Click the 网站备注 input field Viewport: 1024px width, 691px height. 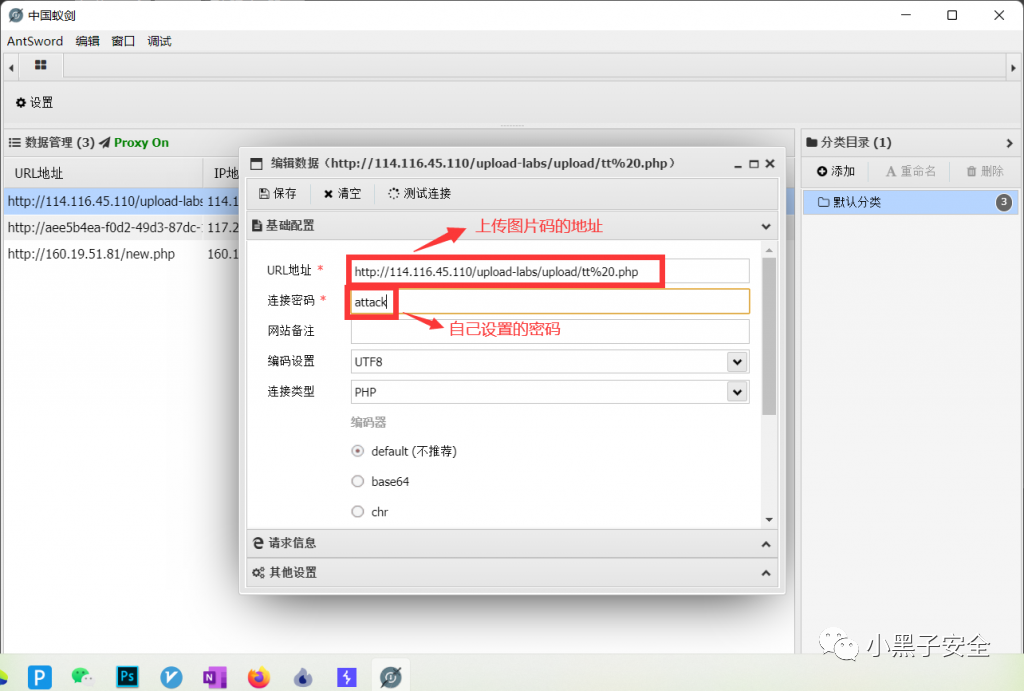point(549,331)
